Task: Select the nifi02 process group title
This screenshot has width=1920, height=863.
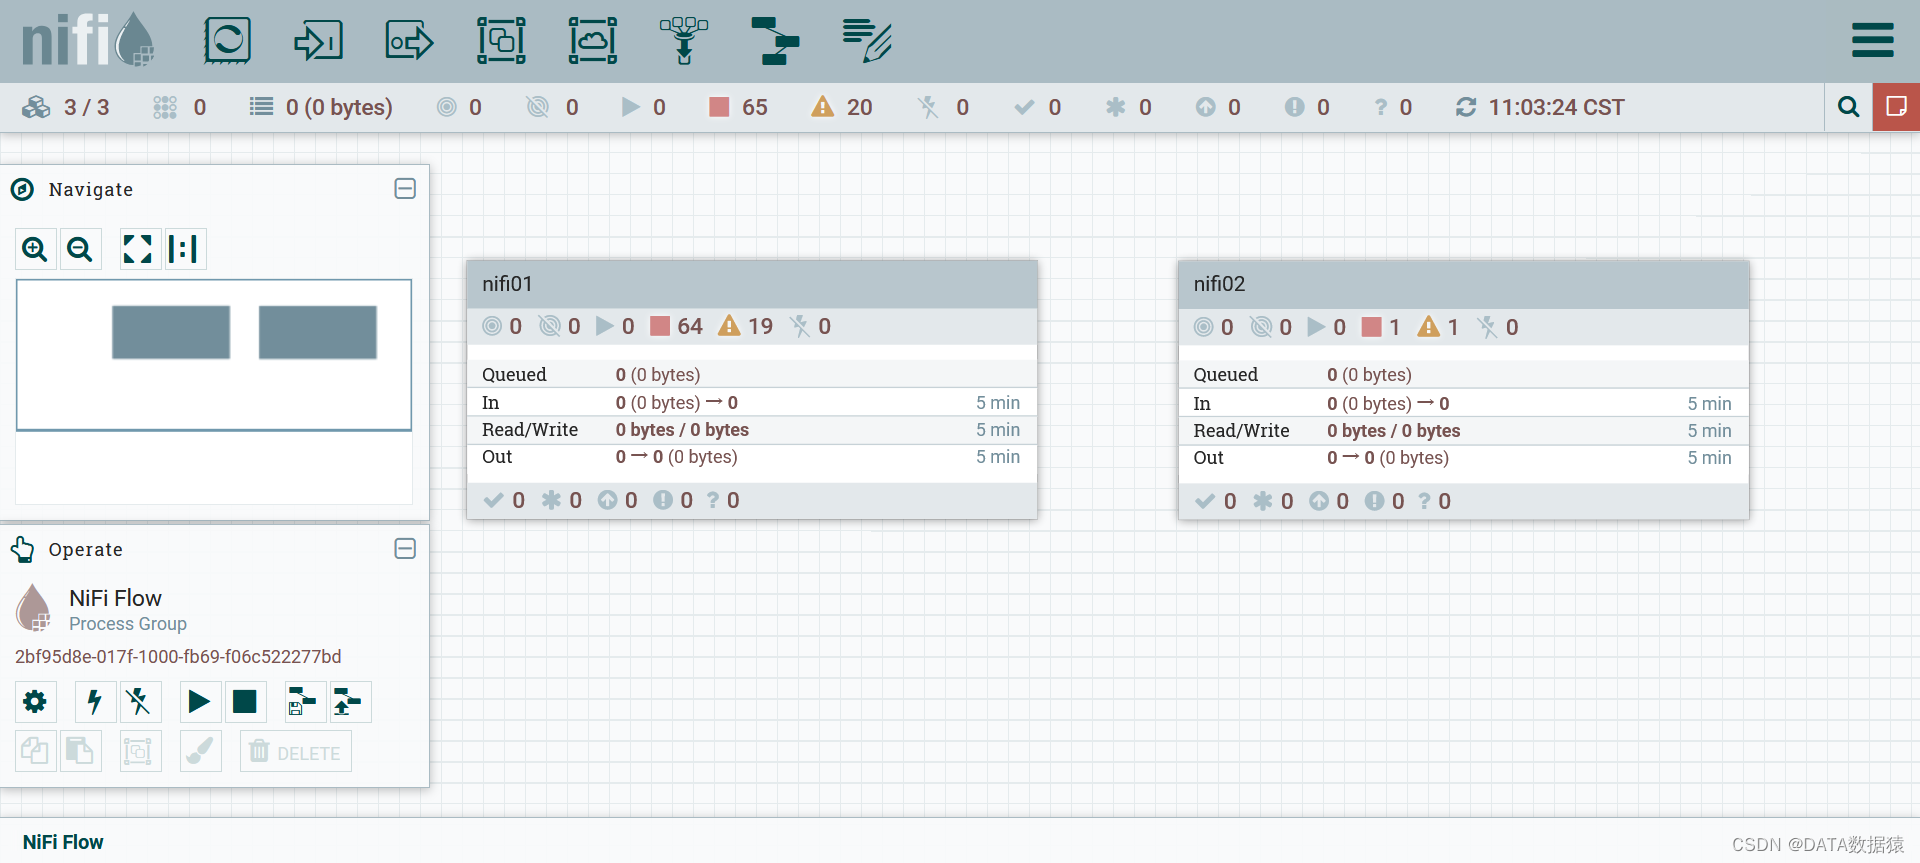Action: [x=1219, y=284]
